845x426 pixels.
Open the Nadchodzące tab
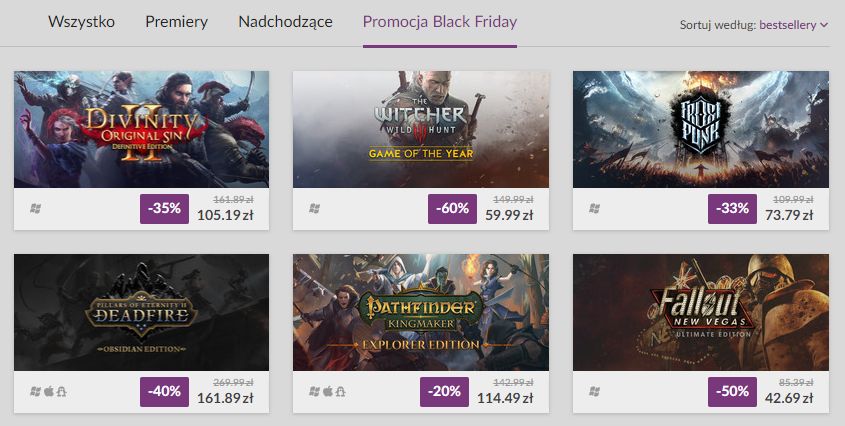[x=285, y=21]
